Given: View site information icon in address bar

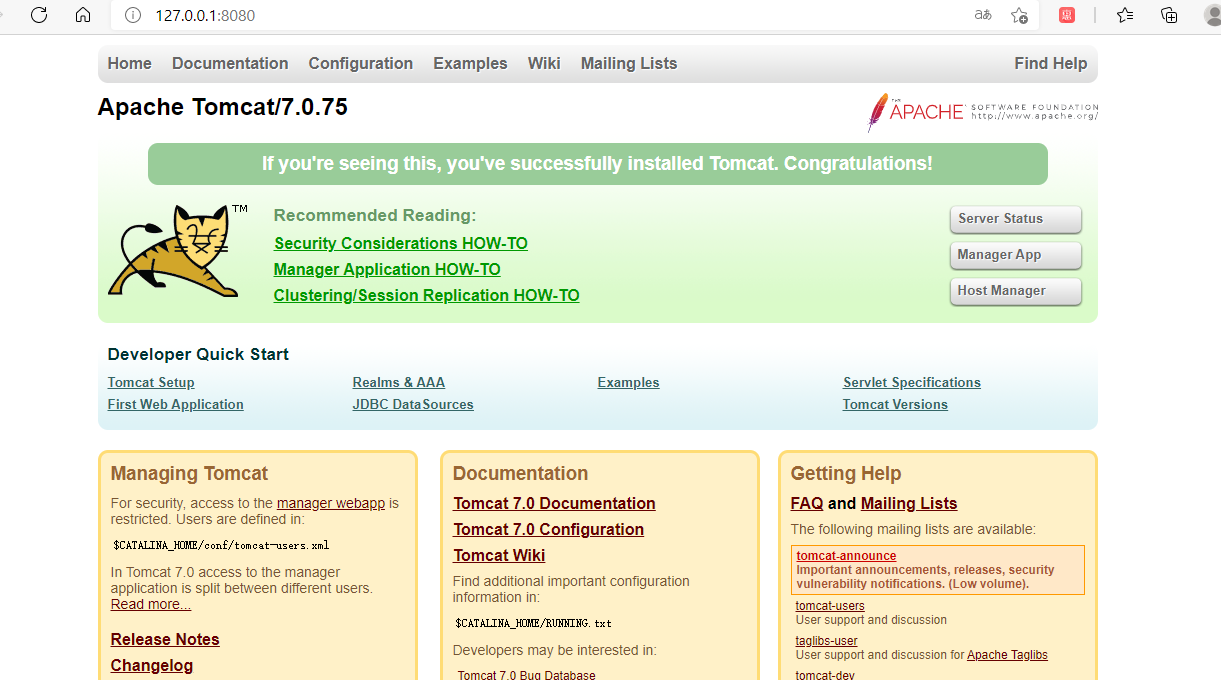Looking at the screenshot, I should click(x=132, y=15).
